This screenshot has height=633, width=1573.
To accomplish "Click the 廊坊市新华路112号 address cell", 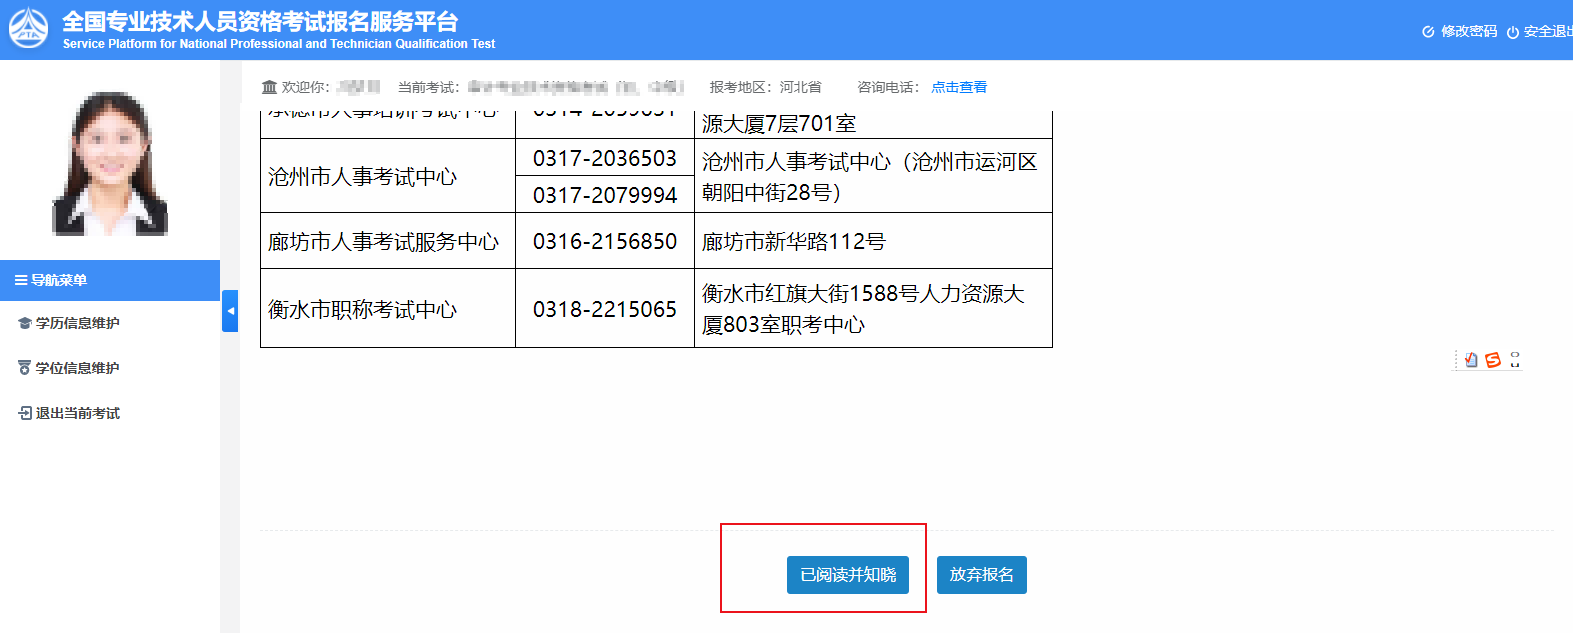I will 793,241.
